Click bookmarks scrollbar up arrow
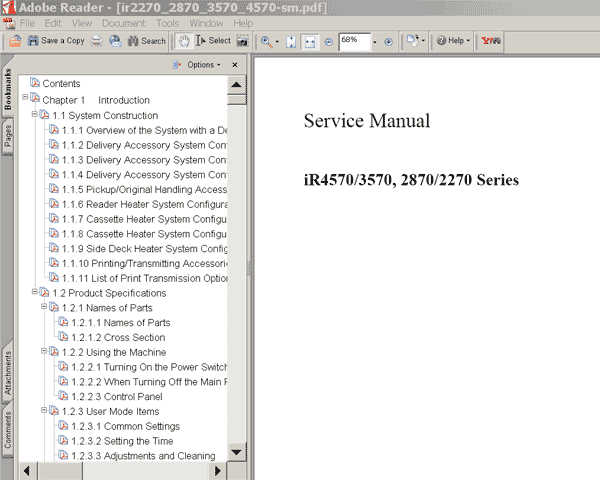This screenshot has width=600, height=480. 236,85
